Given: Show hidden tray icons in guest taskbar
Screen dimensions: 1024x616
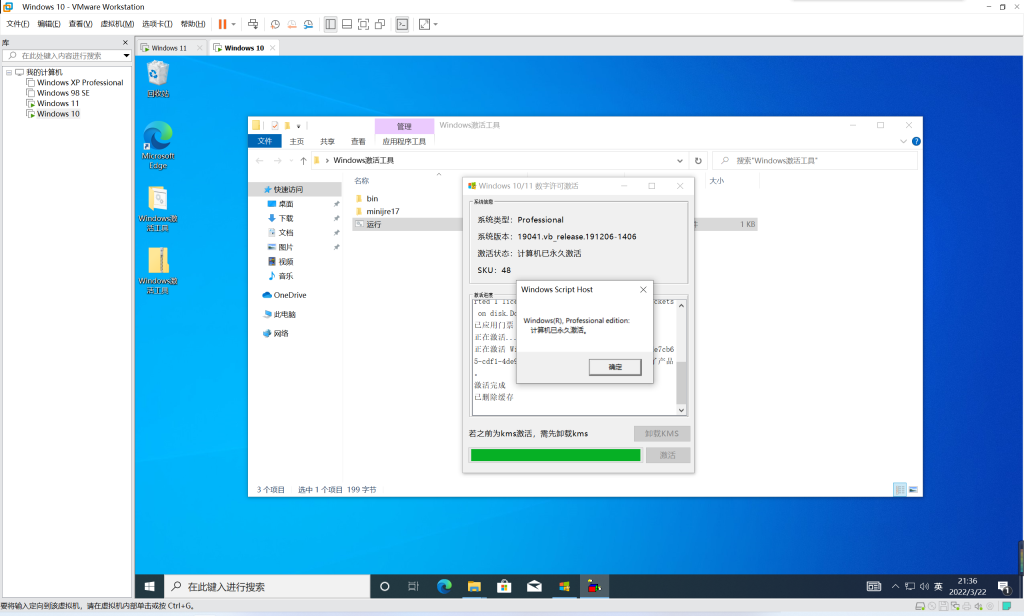Looking at the screenshot, I should pyautogui.click(x=895, y=587).
